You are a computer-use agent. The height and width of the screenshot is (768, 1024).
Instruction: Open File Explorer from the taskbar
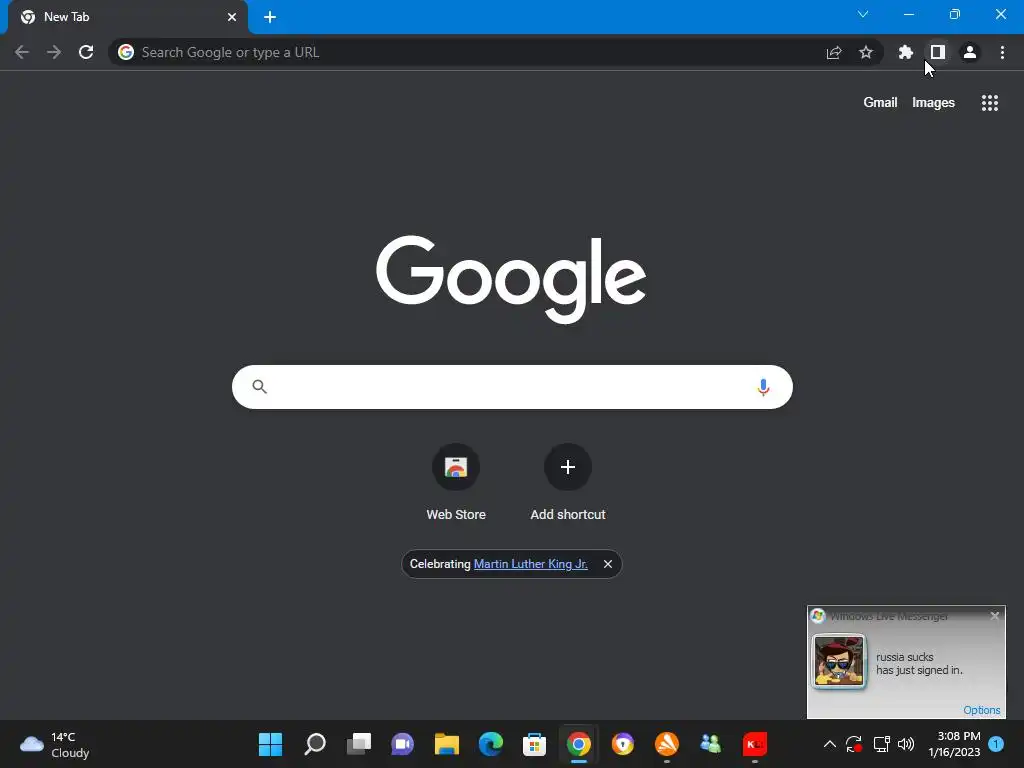coord(447,744)
